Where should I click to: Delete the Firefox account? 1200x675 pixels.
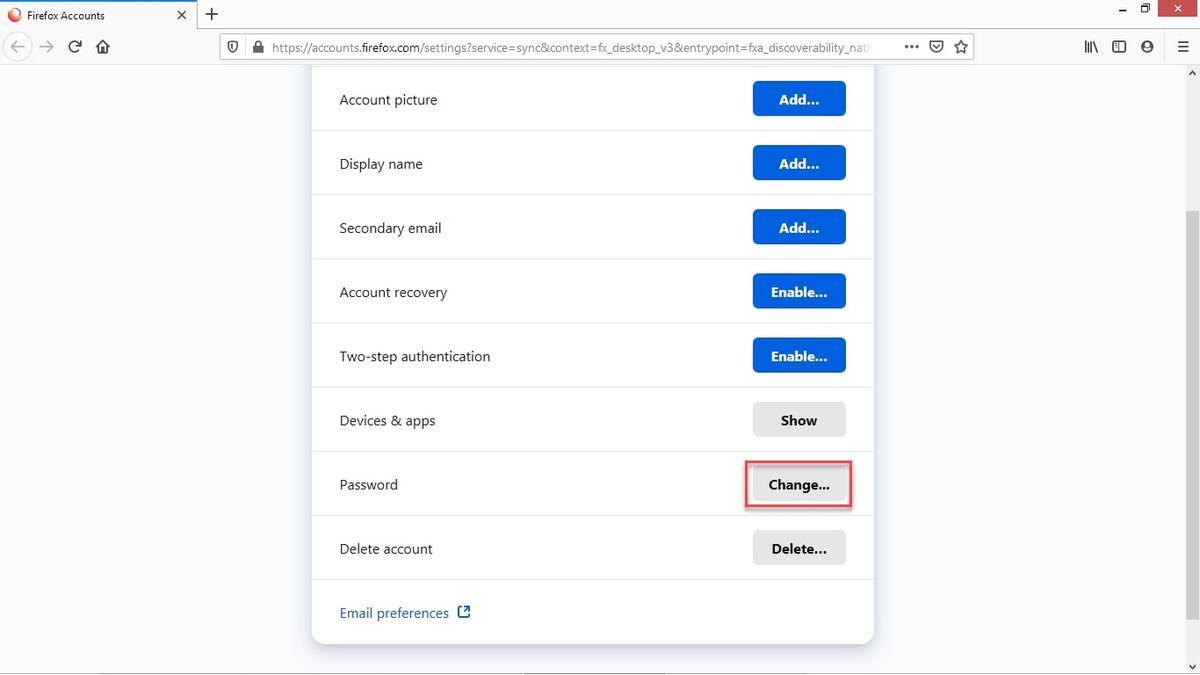[x=798, y=548]
